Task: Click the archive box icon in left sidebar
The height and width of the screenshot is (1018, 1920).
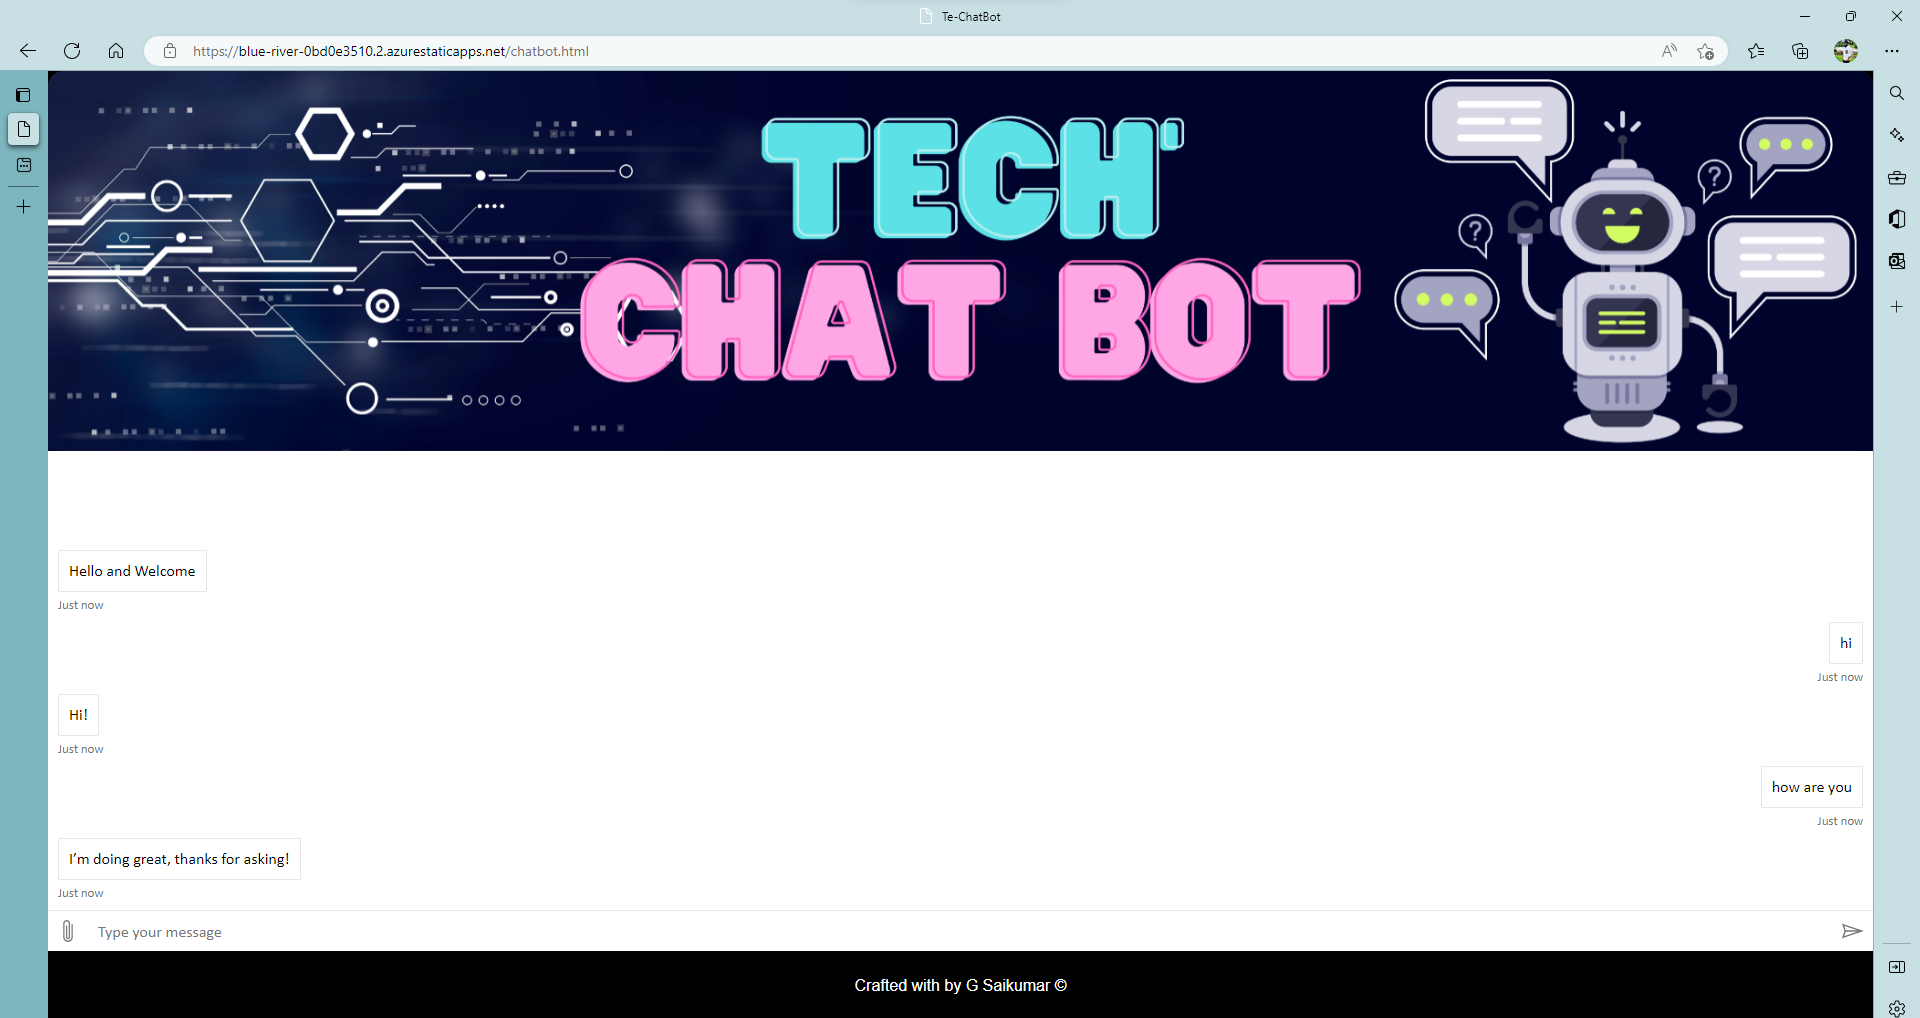Action: coord(23,165)
